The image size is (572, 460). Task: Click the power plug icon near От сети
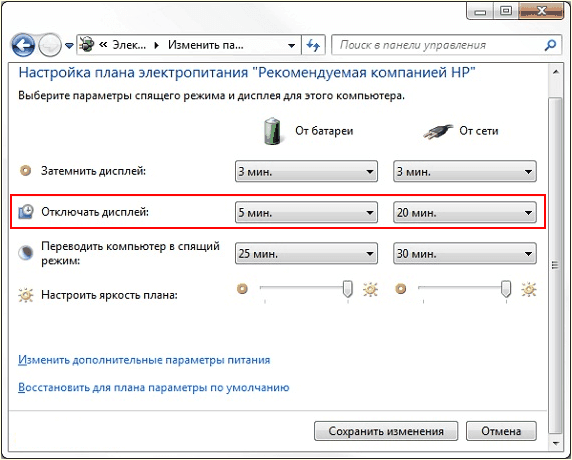[438, 132]
